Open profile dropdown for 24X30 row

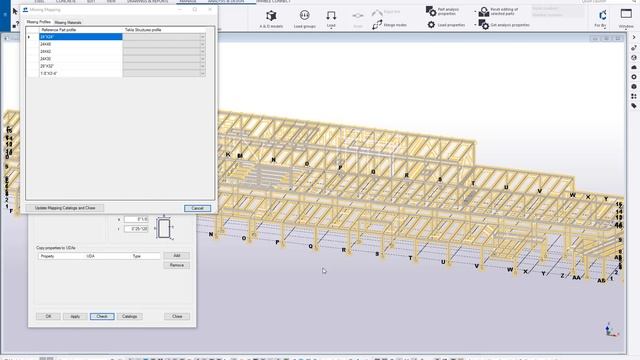202,59
